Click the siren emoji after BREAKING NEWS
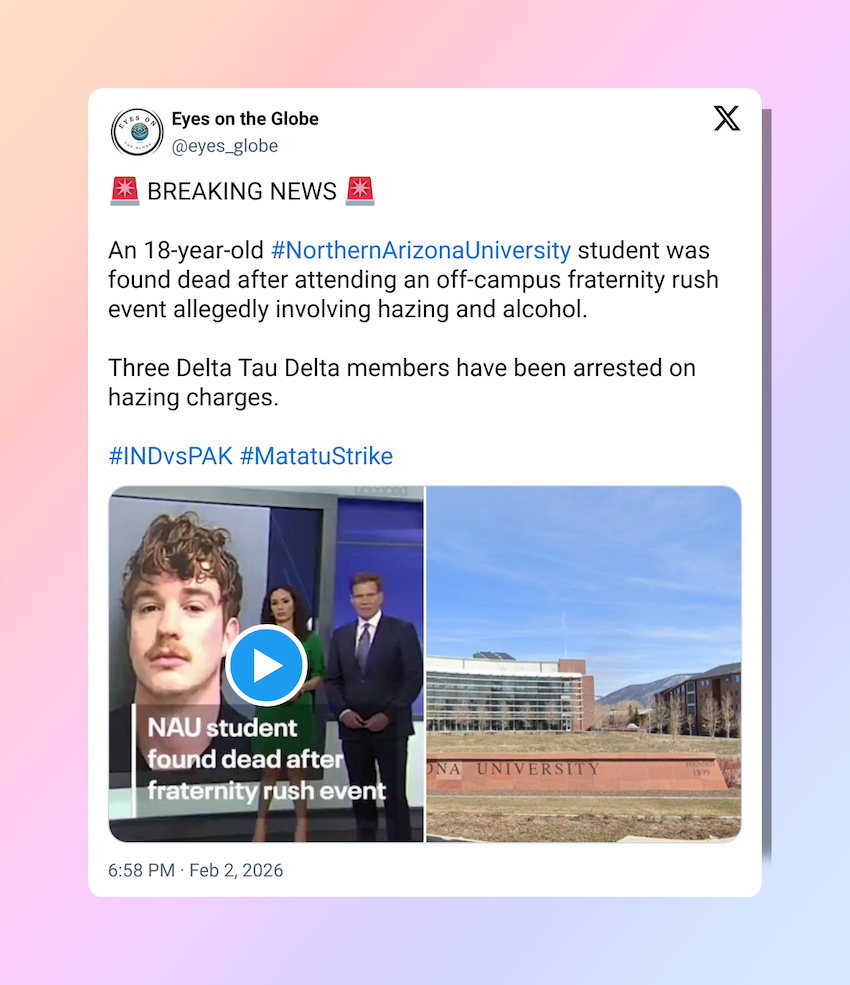Viewport: 850px width, 985px height. (360, 191)
